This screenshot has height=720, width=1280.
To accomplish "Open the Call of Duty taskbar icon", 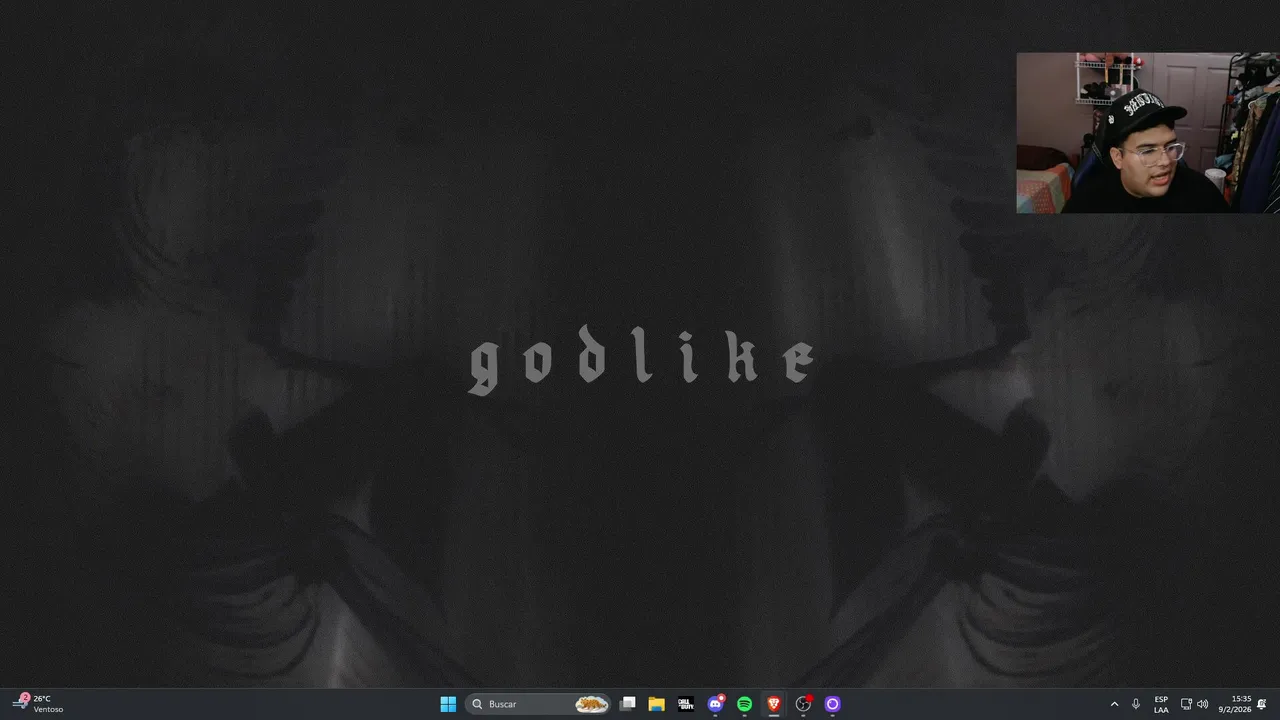I will tap(685, 704).
